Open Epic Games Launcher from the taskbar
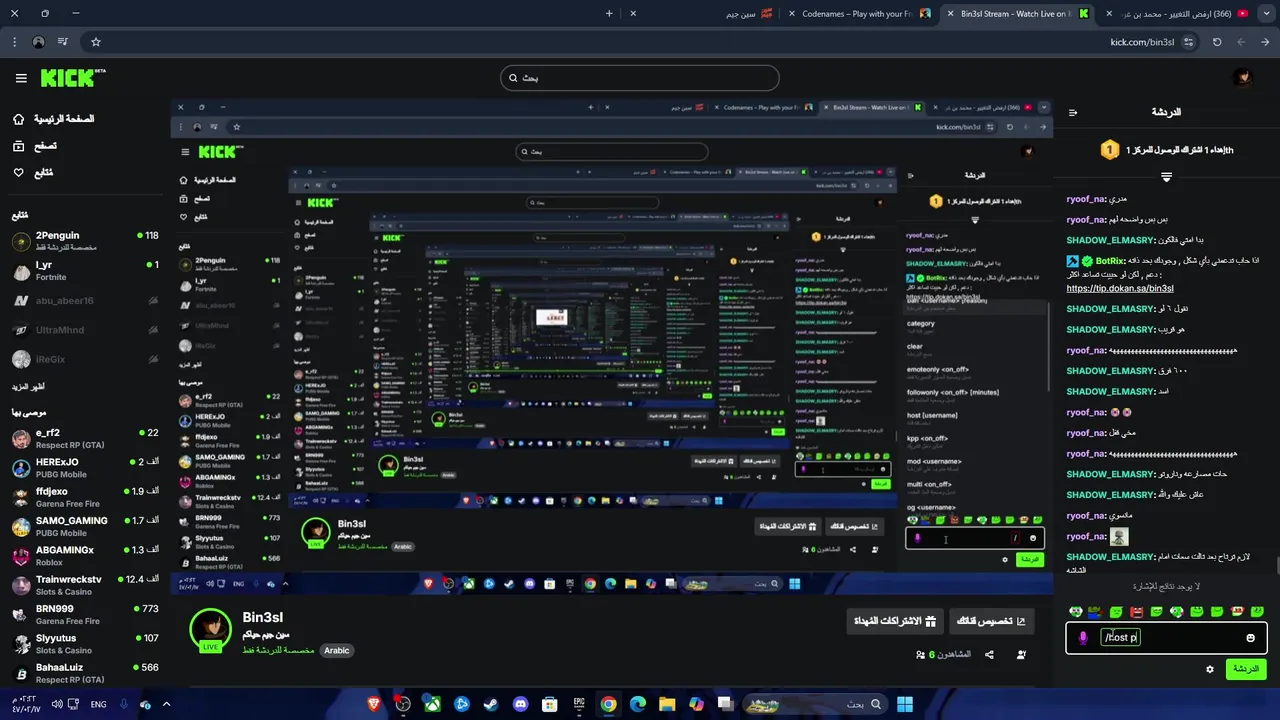 point(579,704)
